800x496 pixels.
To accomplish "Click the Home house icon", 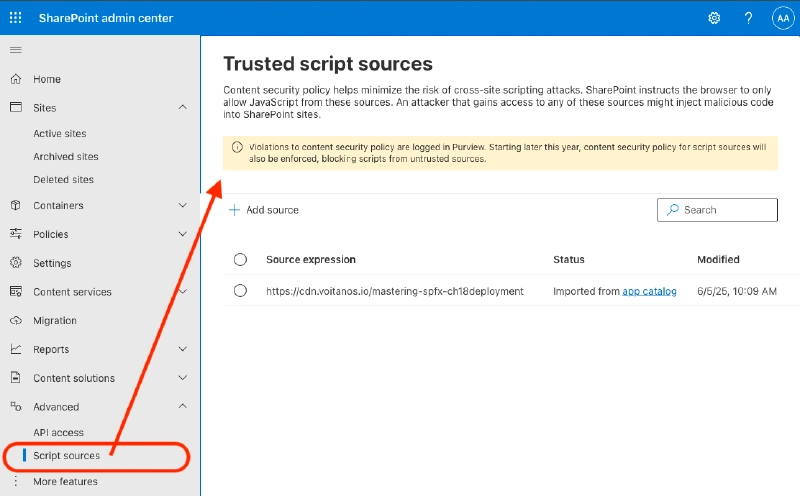I will pos(16,79).
